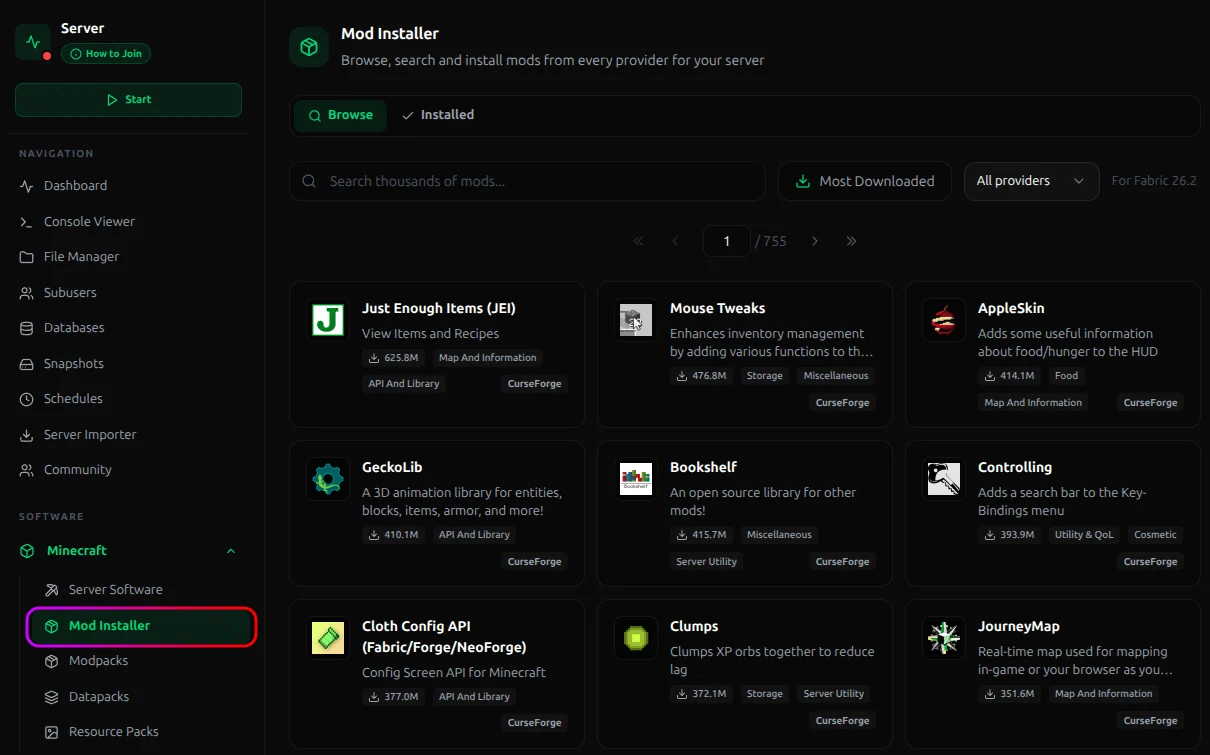Image resolution: width=1210 pixels, height=755 pixels.
Task: Click the CurseForge badge on Cloth Config card
Action: (535, 723)
